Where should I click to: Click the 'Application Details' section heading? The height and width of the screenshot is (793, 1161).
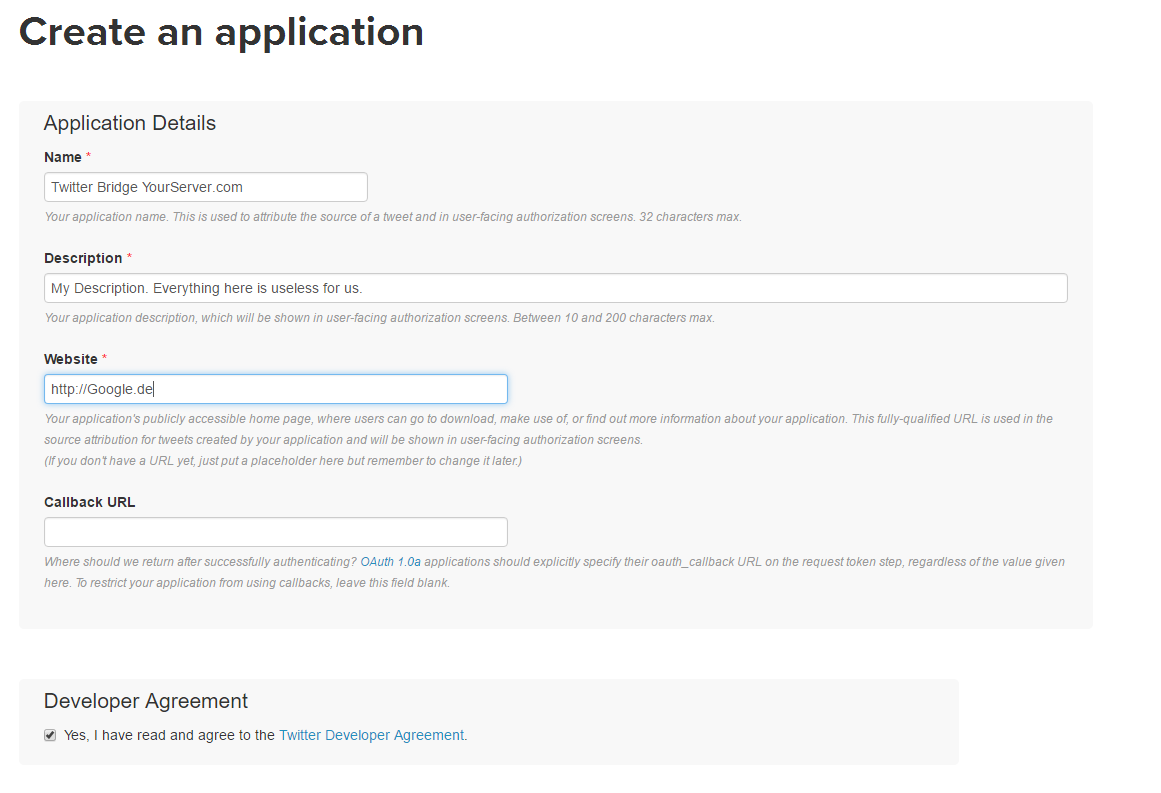coord(130,123)
